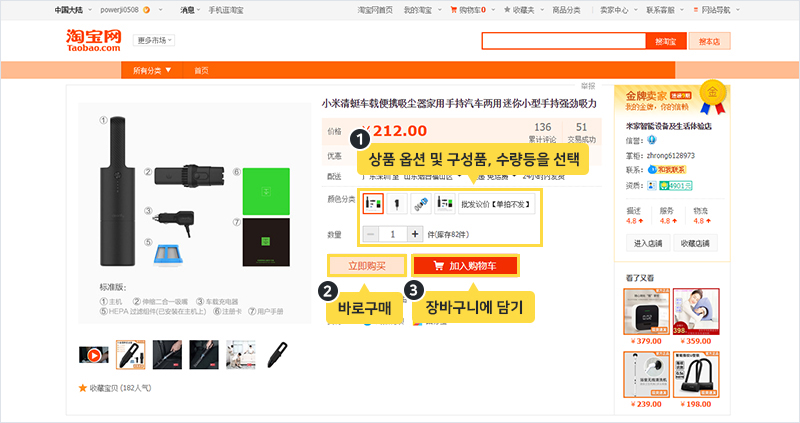
Task: Focus the Taobao search input field
Action: [x=564, y=41]
